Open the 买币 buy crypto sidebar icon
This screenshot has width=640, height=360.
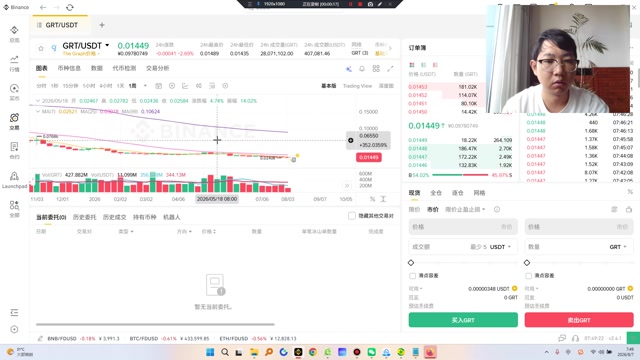pos(14,89)
